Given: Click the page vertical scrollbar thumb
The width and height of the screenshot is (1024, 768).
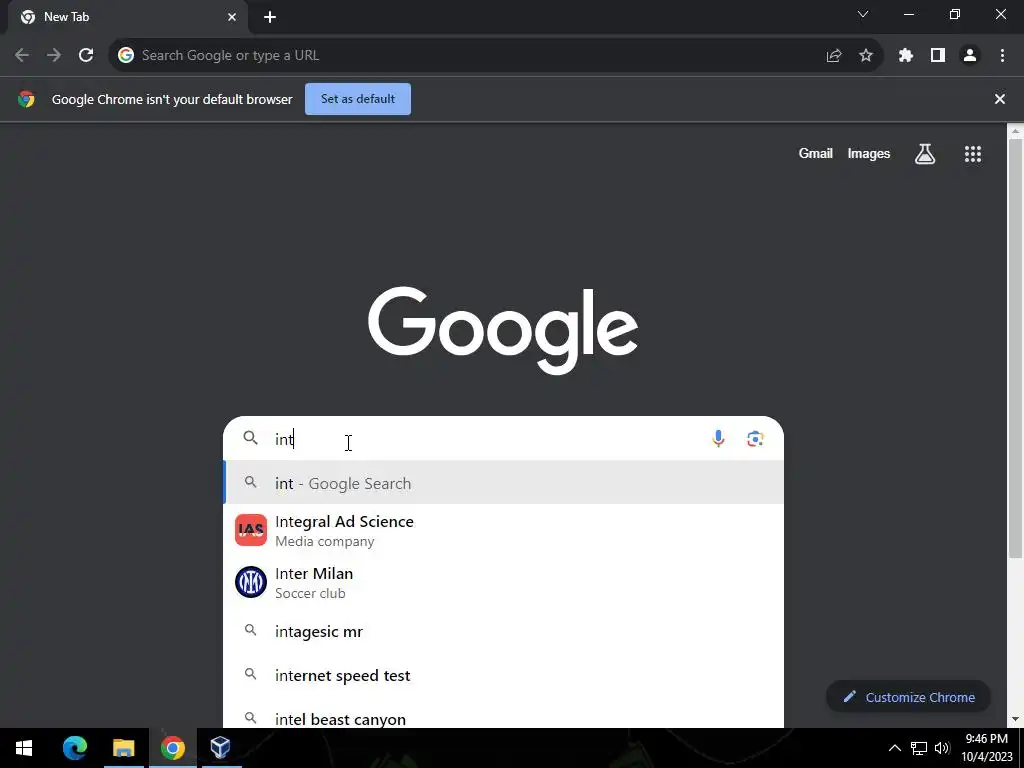Looking at the screenshot, I should click(1015, 348).
